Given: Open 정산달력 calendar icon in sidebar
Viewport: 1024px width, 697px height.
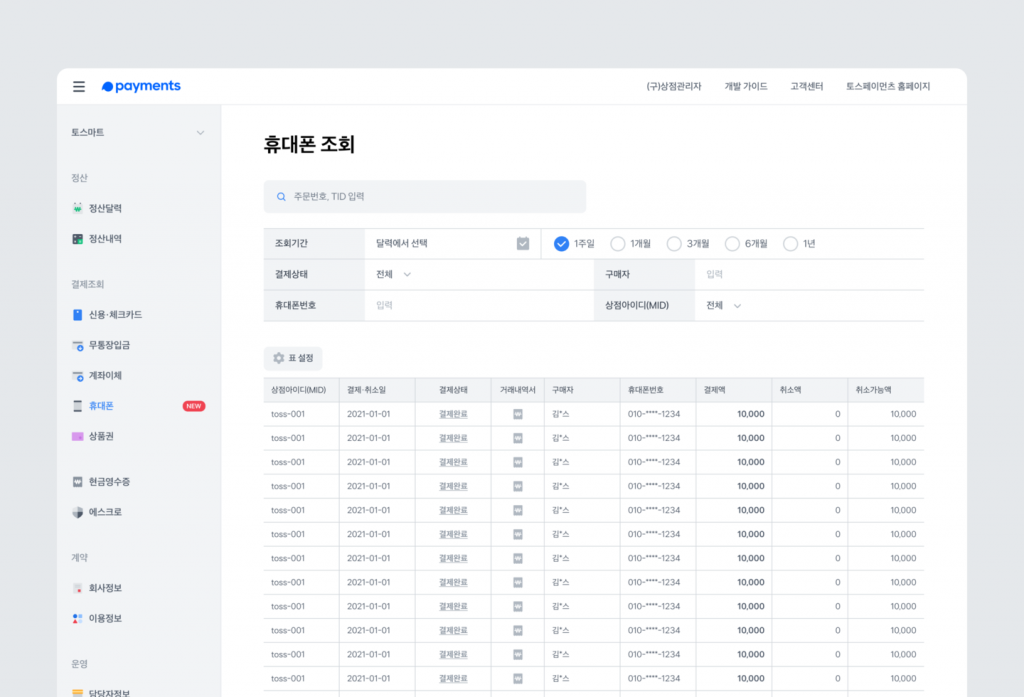Looking at the screenshot, I should [78, 208].
